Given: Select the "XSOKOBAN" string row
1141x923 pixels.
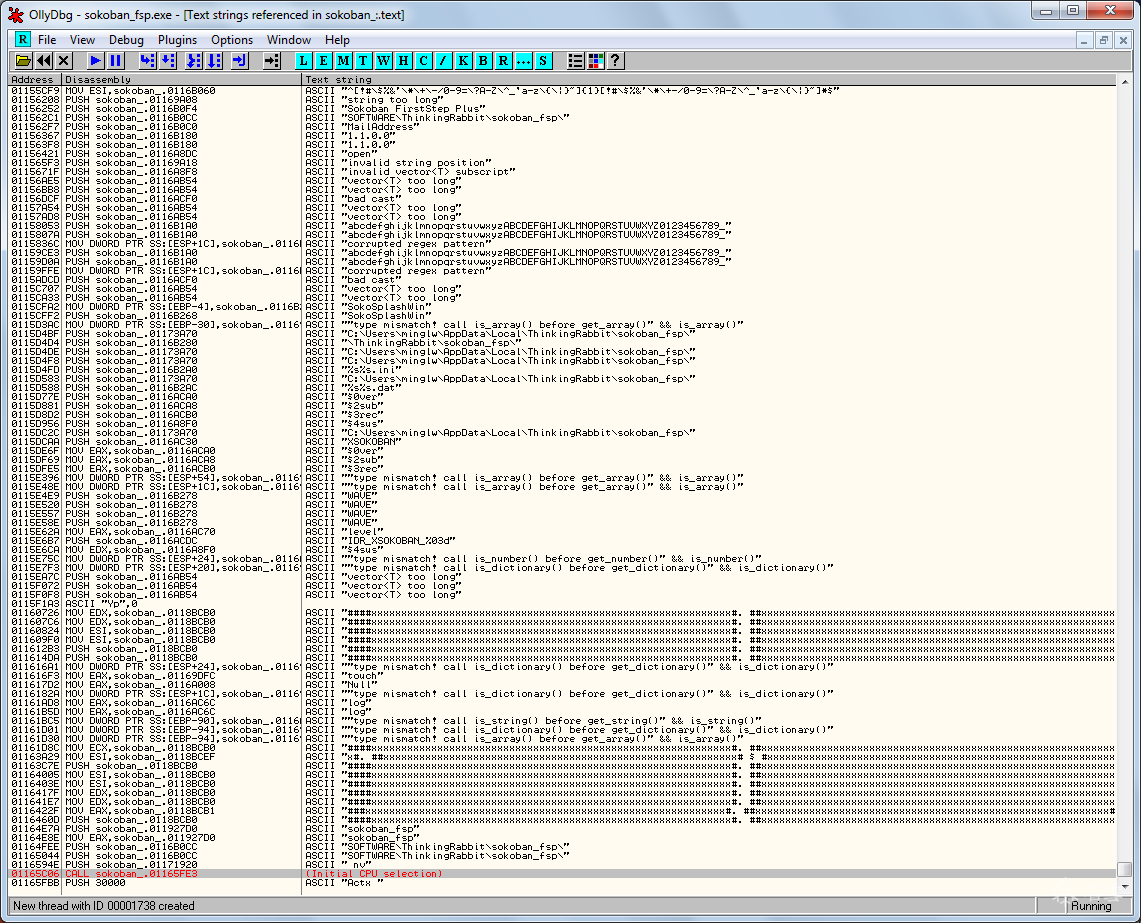Looking at the screenshot, I should coord(562,442).
